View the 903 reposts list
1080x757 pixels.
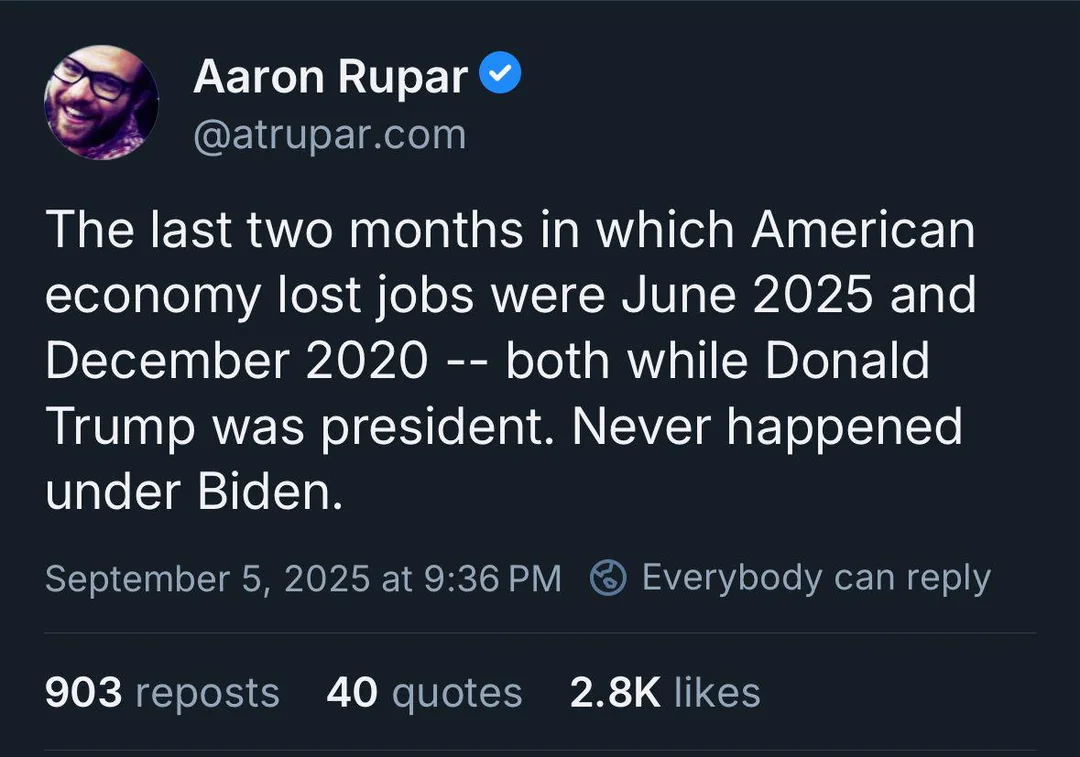click(162, 692)
